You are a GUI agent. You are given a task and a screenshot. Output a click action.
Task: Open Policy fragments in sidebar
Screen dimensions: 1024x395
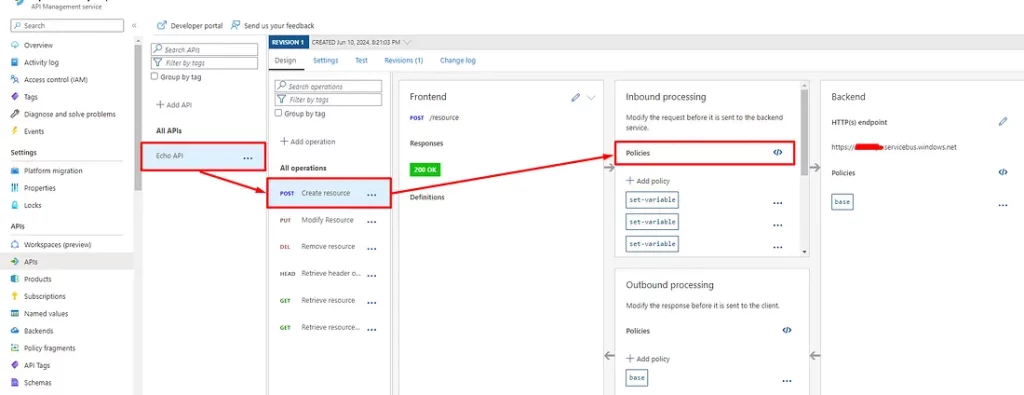tap(50, 348)
